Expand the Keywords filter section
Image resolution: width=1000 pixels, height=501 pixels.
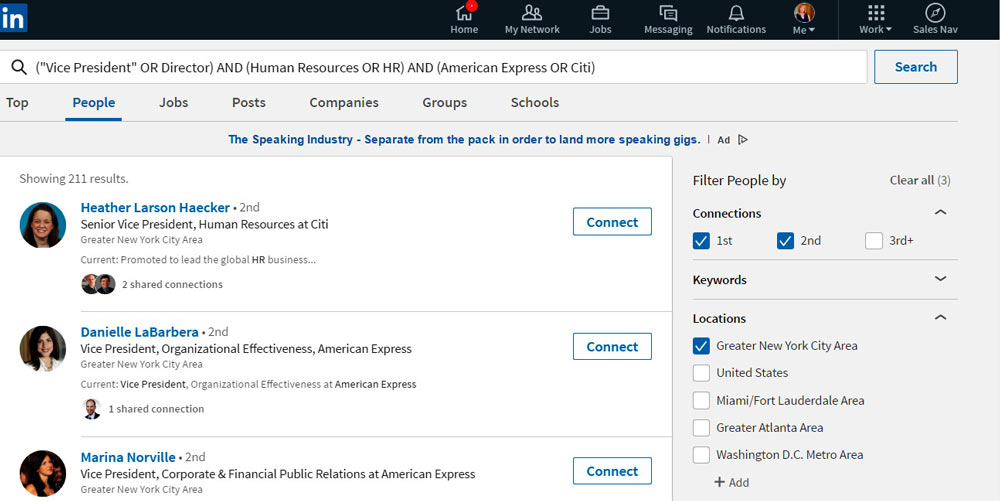click(x=940, y=280)
